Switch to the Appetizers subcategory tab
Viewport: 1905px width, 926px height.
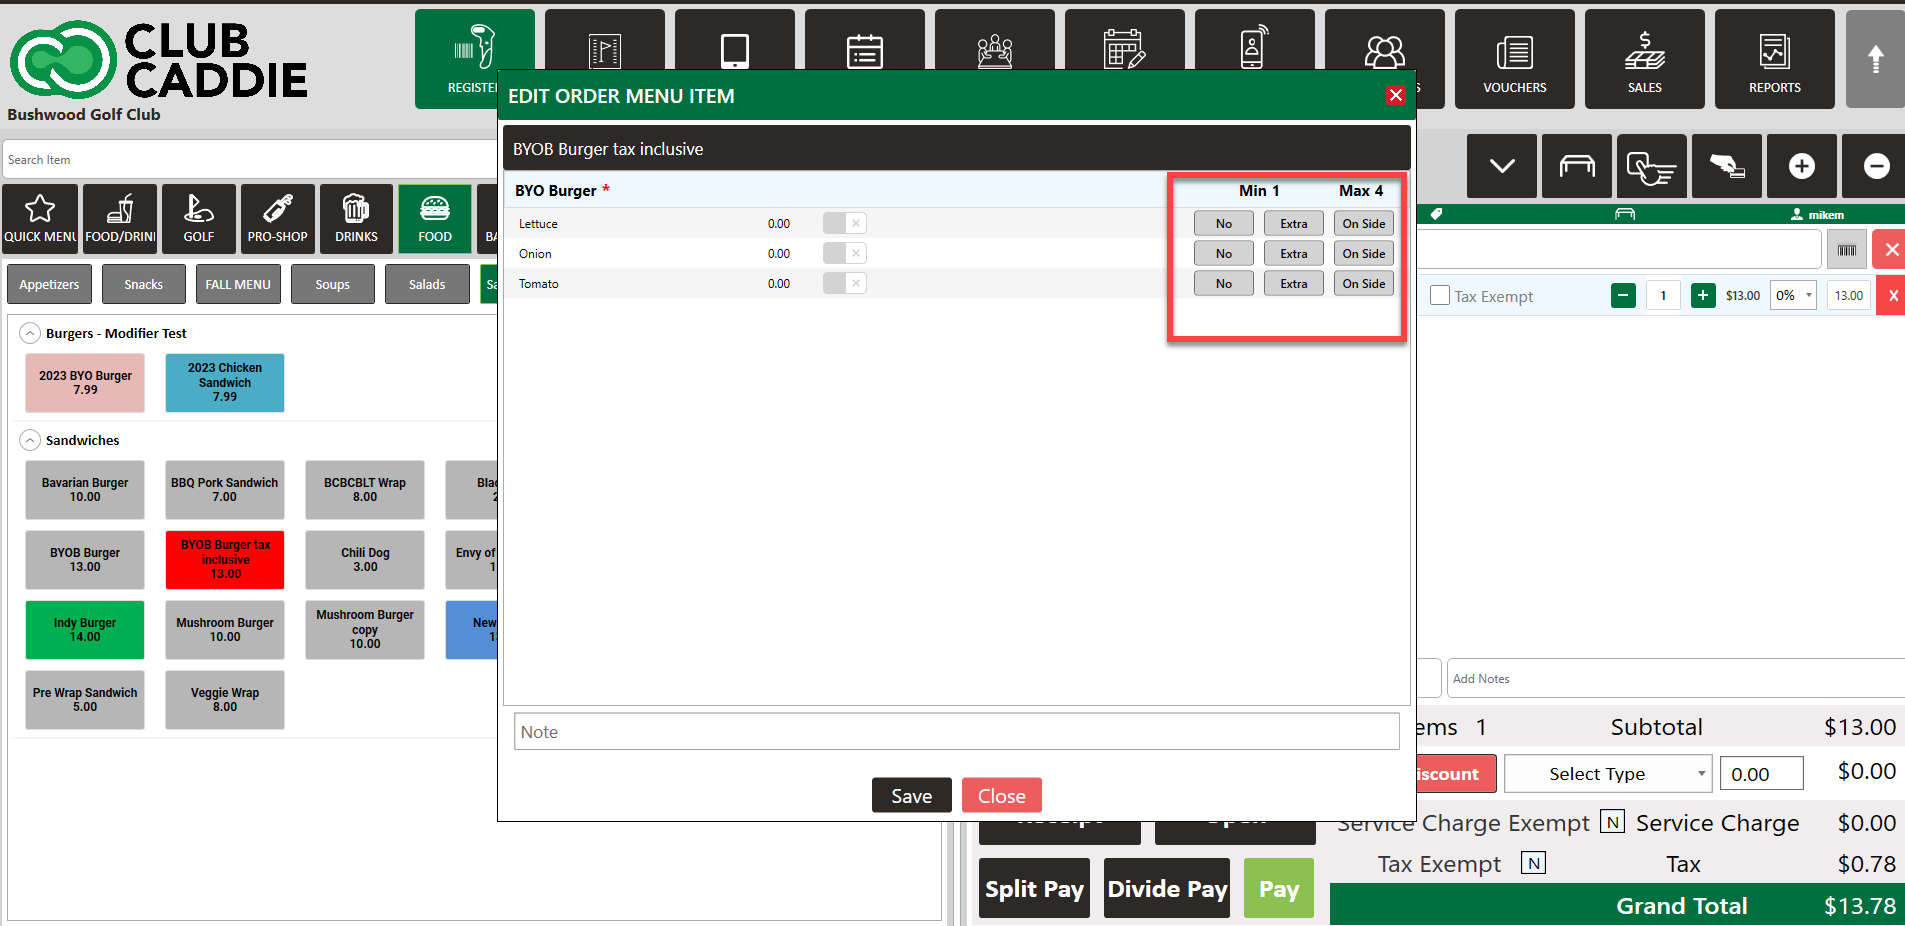click(x=49, y=285)
